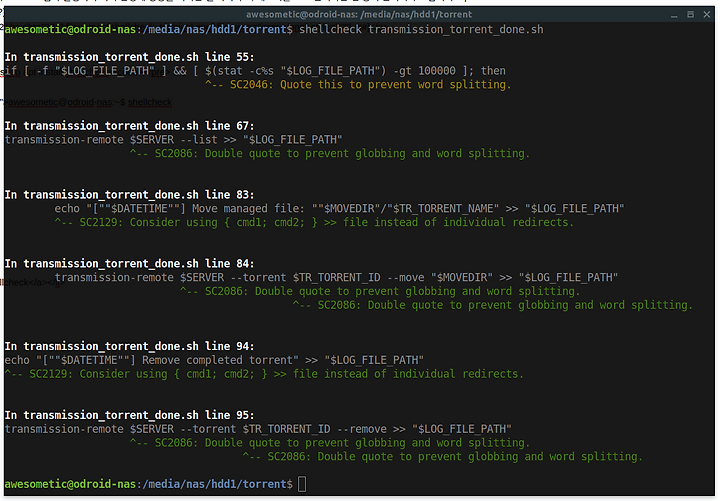
Task: Click the first SC2086 message under line 95
Action: (x=330, y=443)
